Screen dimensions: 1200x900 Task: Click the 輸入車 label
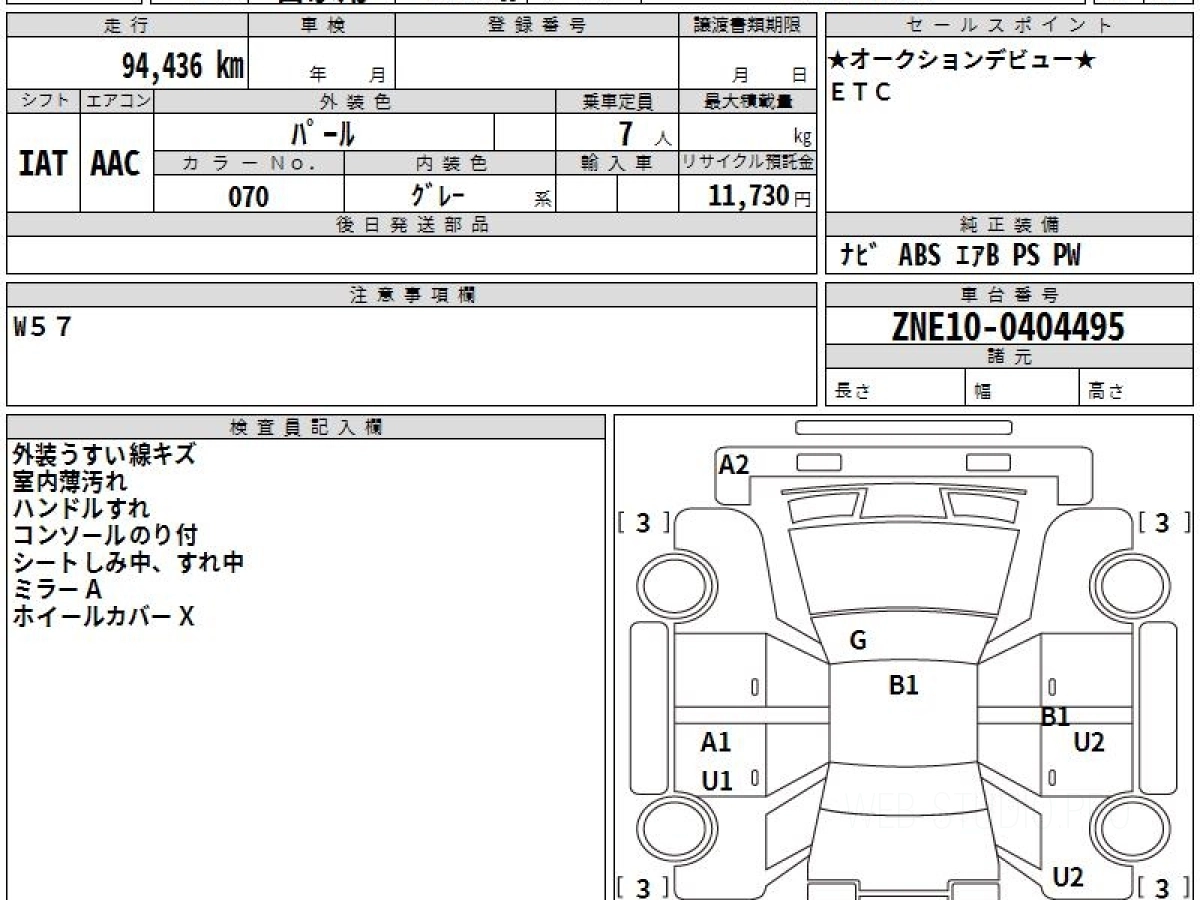click(x=617, y=163)
